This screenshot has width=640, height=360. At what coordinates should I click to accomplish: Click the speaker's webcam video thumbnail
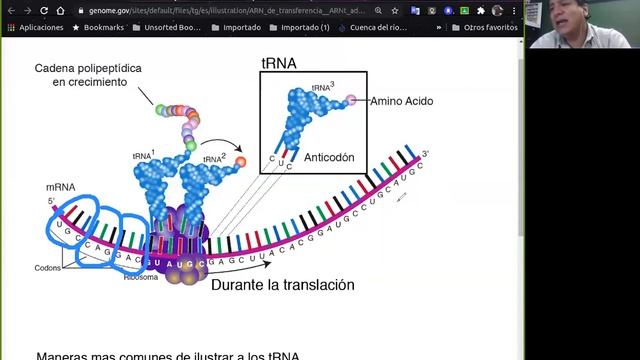tap(582, 24)
